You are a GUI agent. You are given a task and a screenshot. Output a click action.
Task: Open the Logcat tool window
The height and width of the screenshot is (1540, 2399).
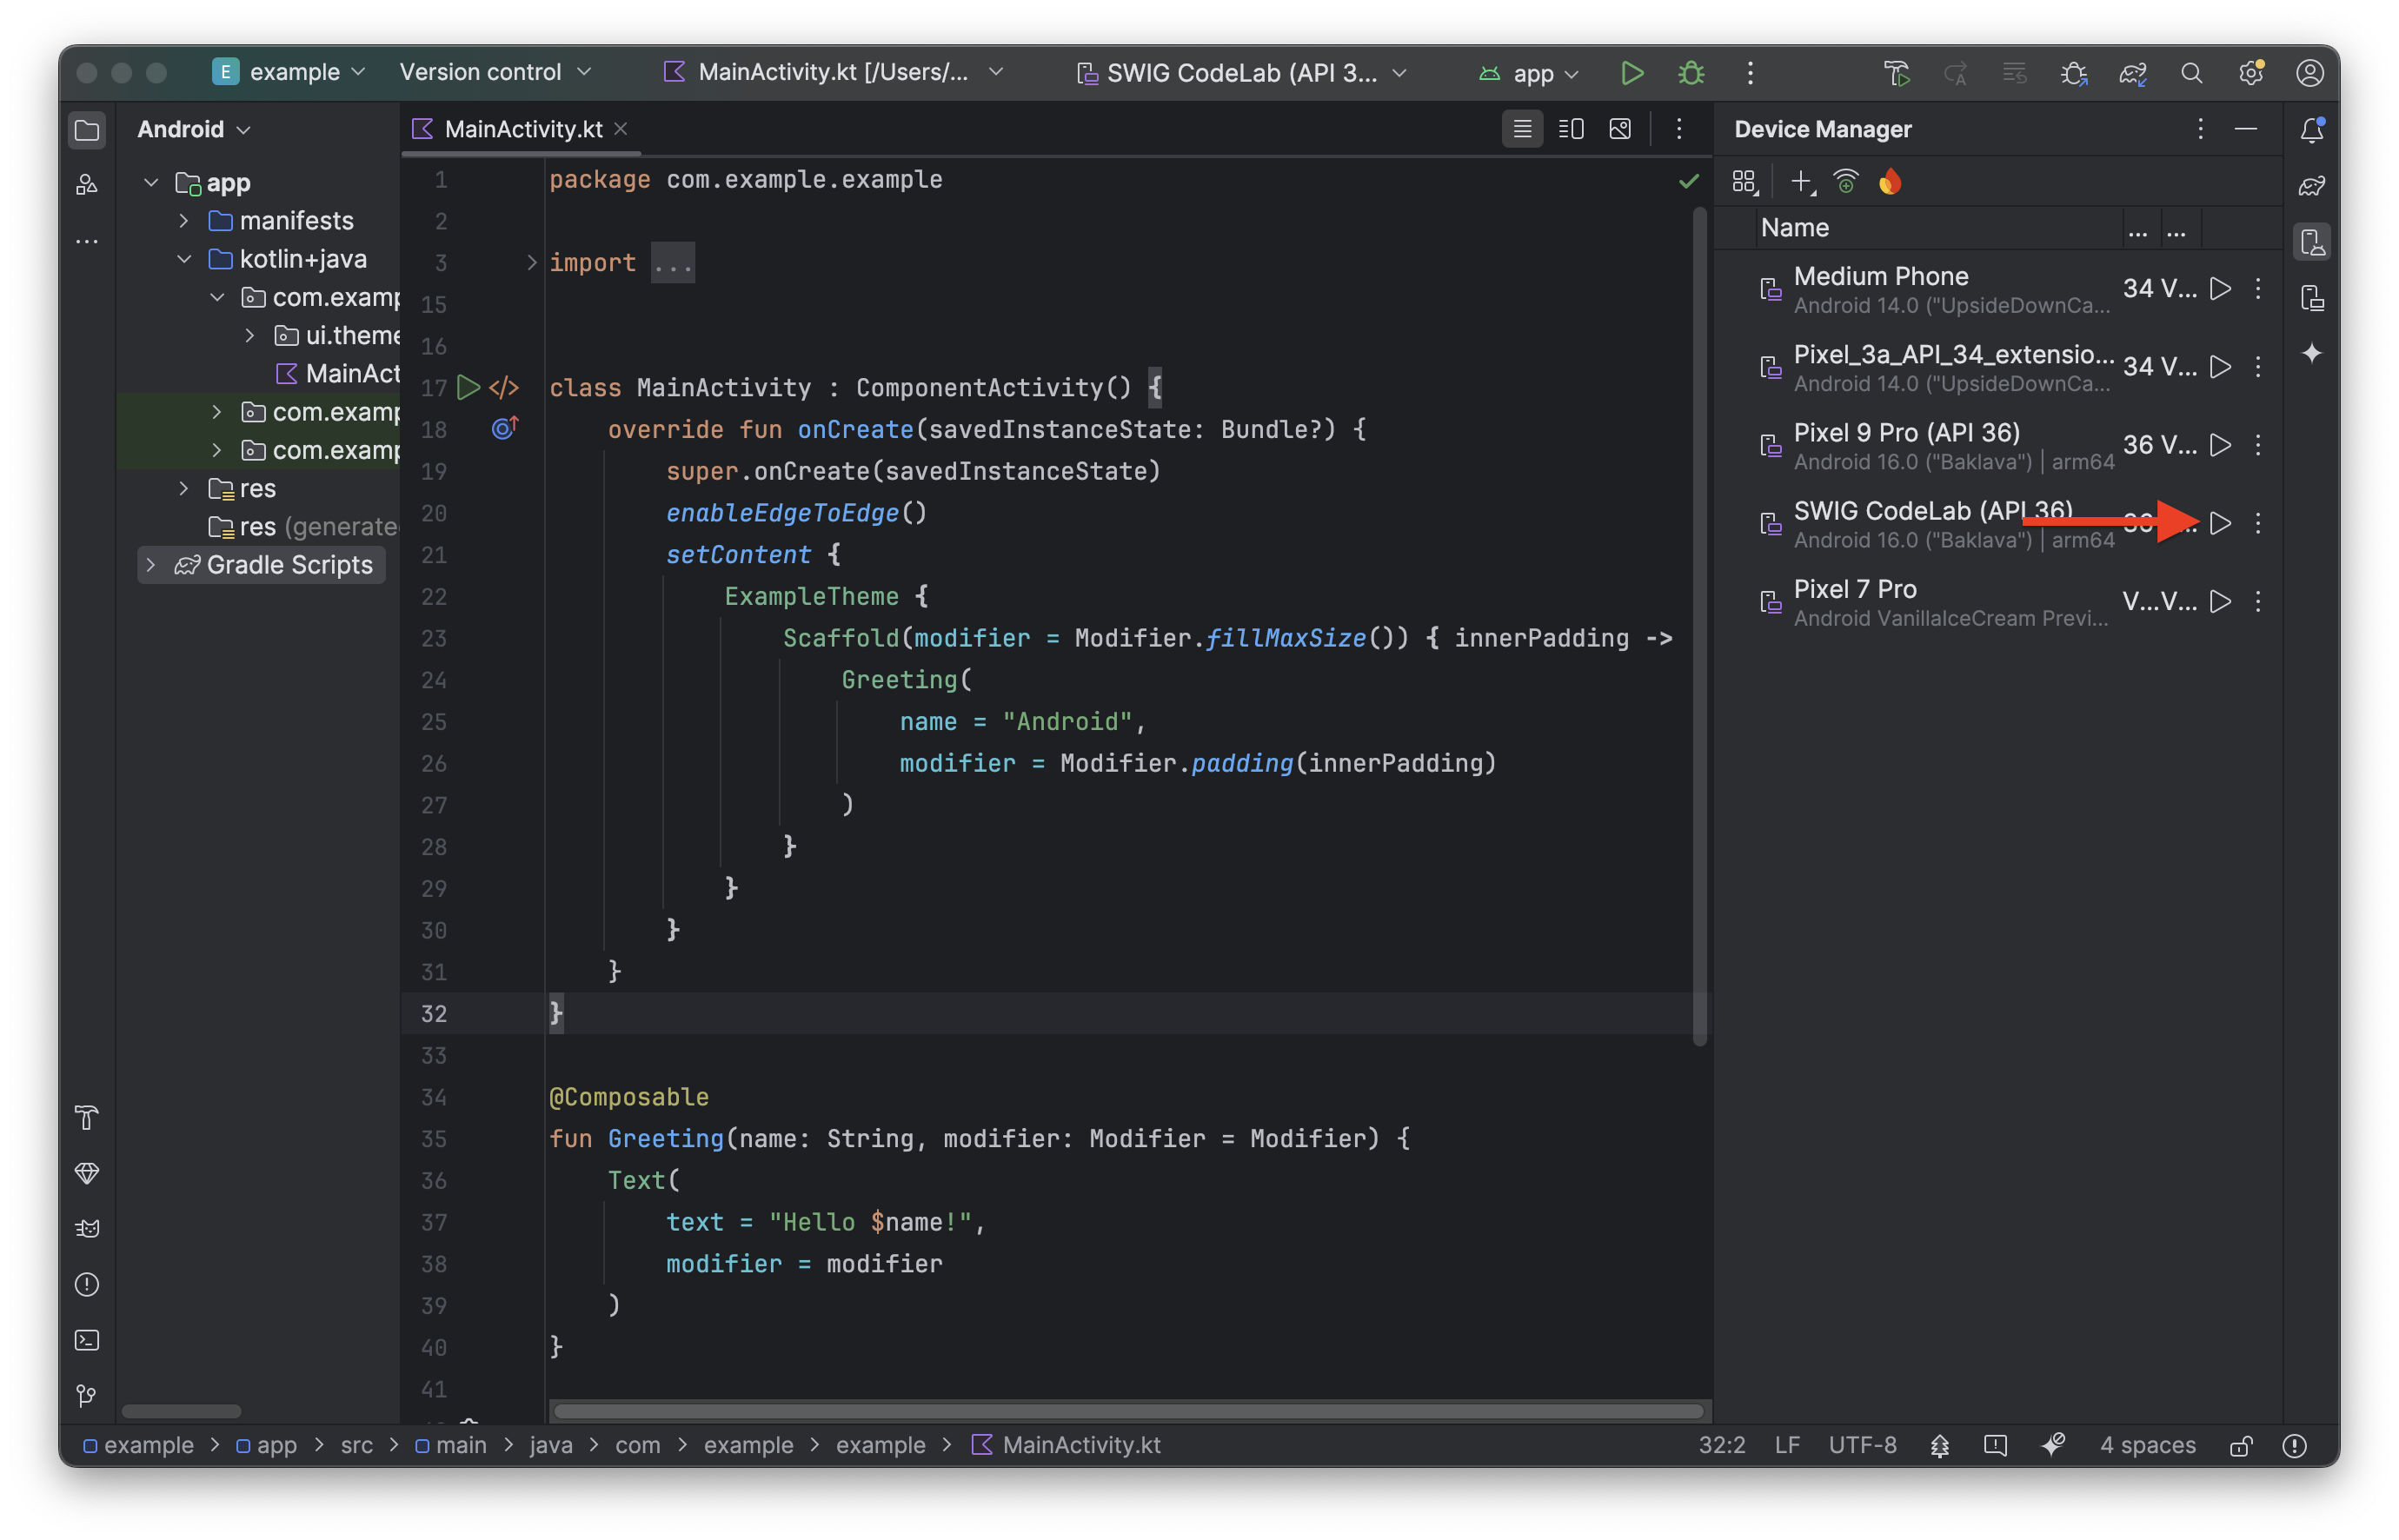coord(87,1229)
